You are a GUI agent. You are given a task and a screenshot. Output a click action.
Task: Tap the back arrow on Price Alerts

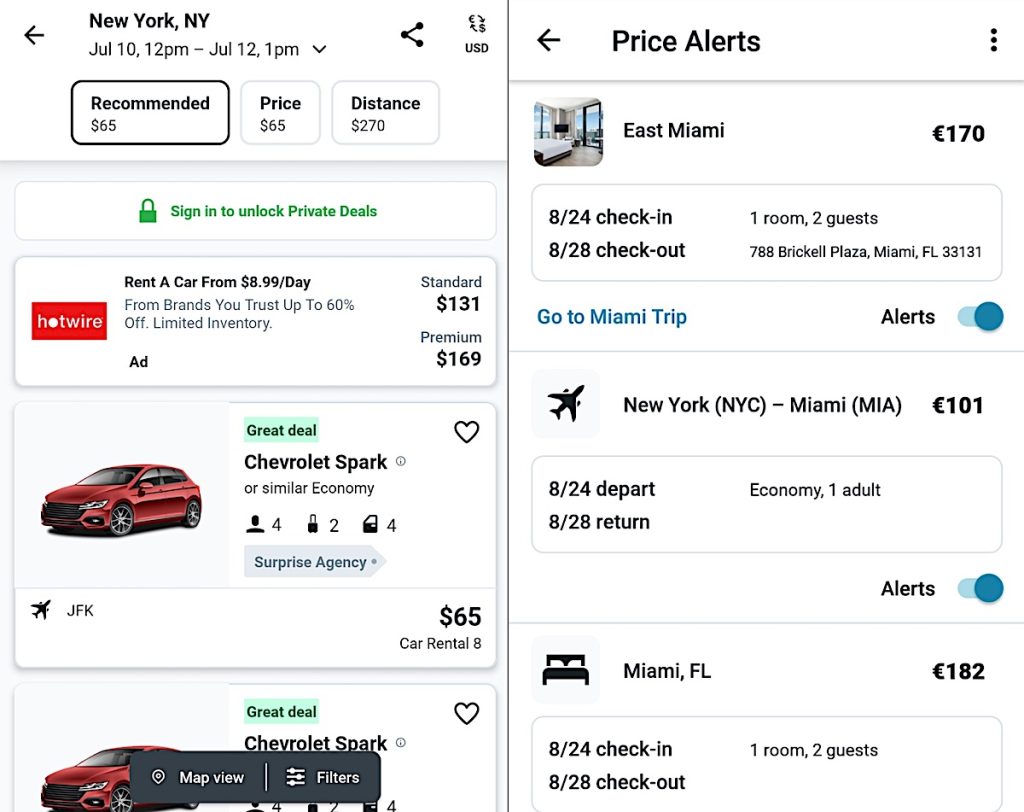pyautogui.click(x=547, y=40)
